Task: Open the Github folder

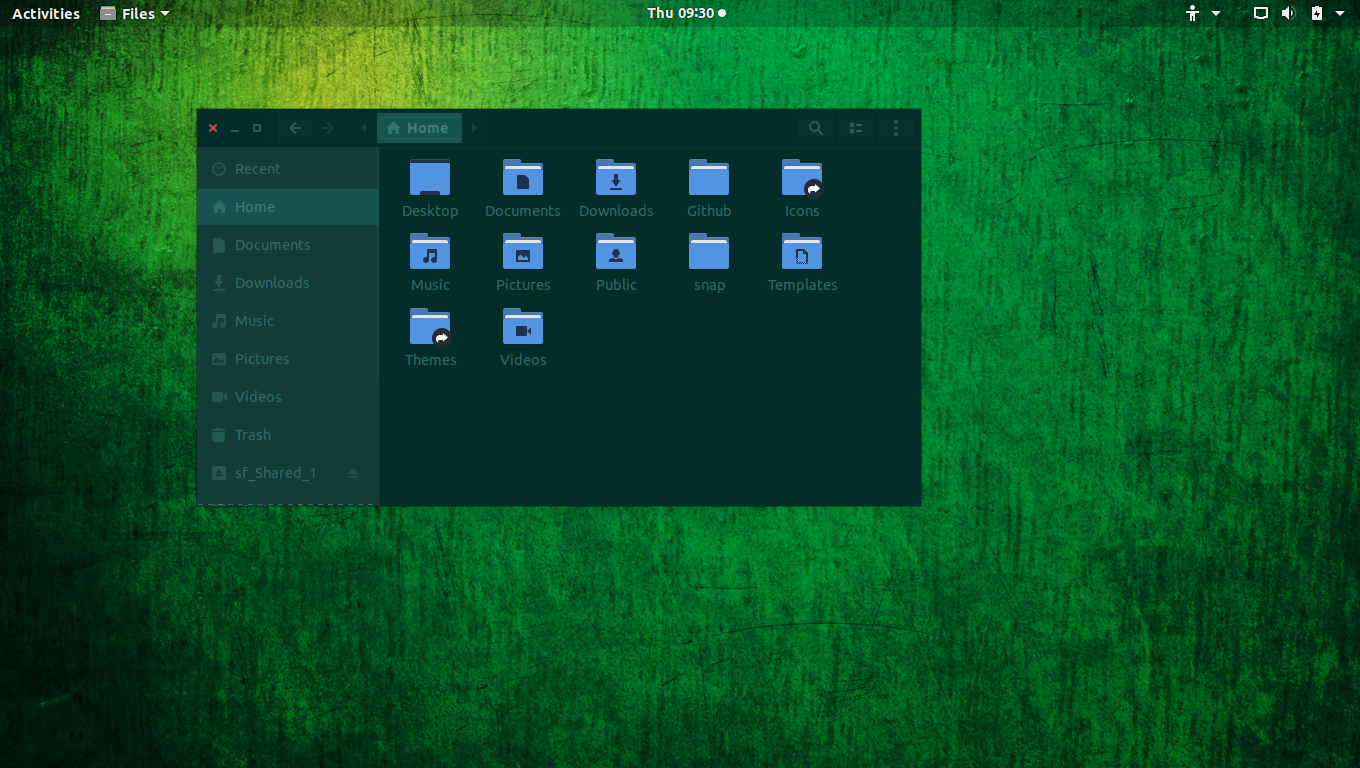Action: tap(709, 178)
